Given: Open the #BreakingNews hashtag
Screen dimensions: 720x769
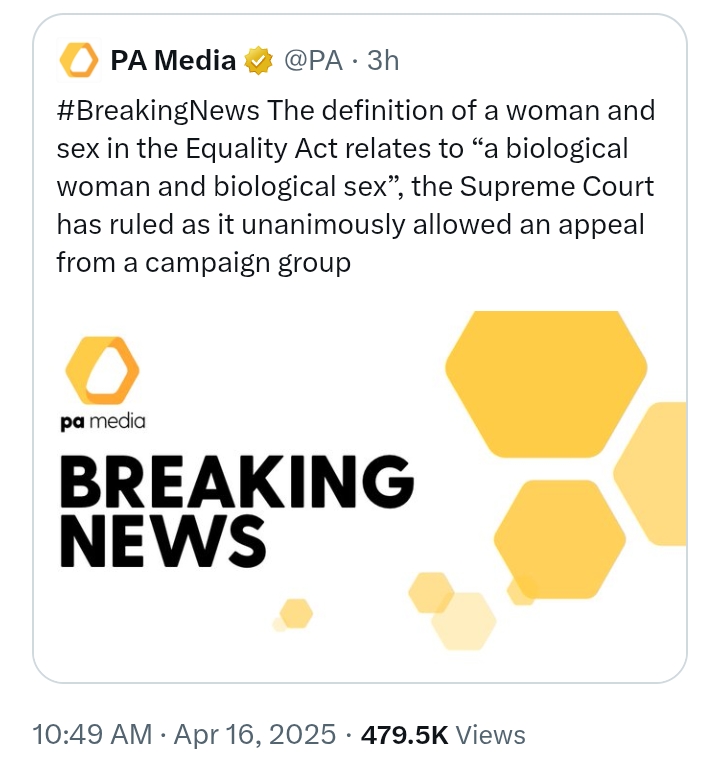Looking at the screenshot, I should coord(158,111).
